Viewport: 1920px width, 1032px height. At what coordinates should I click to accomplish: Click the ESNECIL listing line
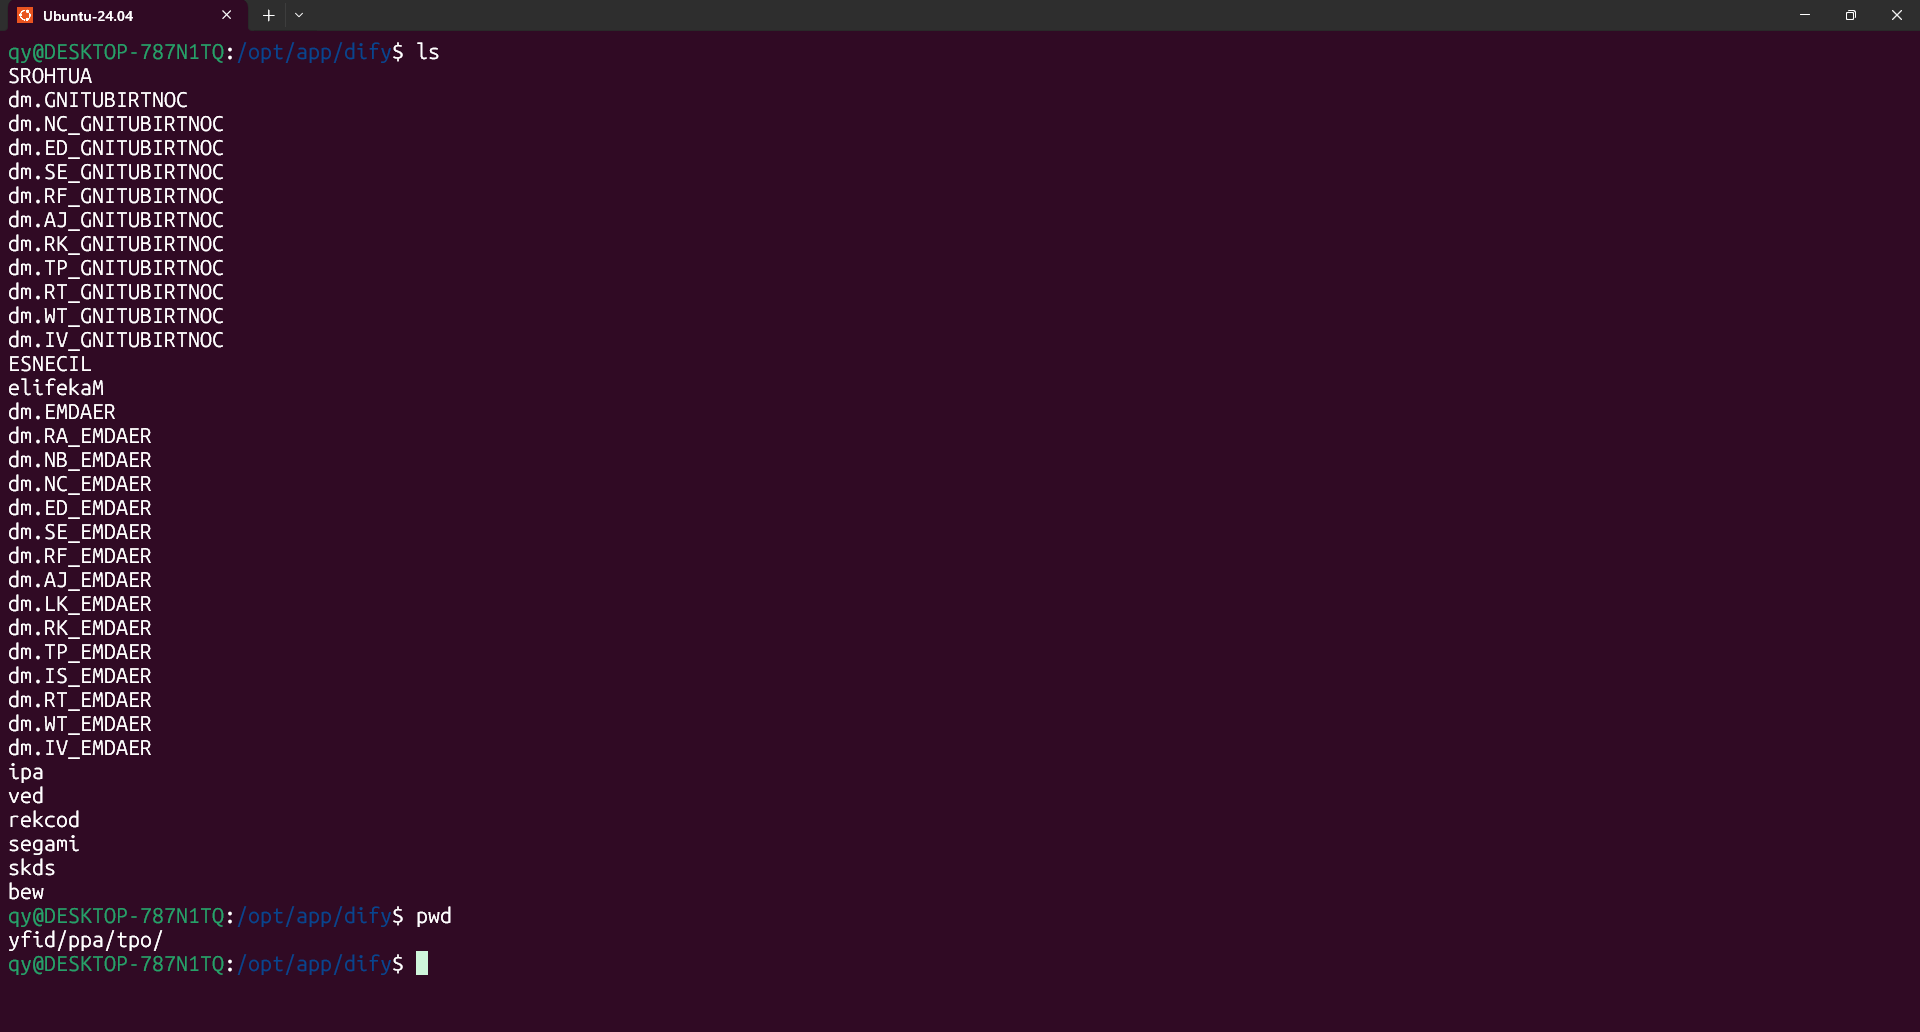(x=50, y=364)
